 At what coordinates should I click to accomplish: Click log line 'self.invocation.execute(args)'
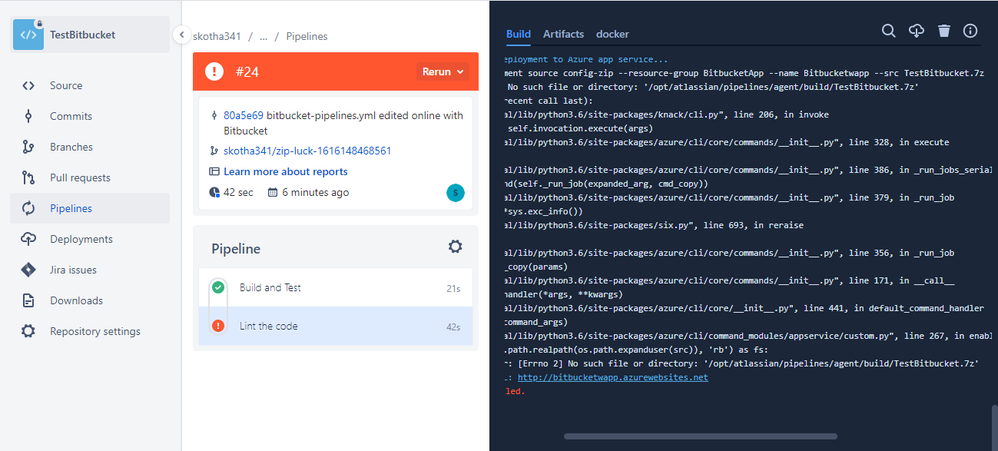(580, 128)
